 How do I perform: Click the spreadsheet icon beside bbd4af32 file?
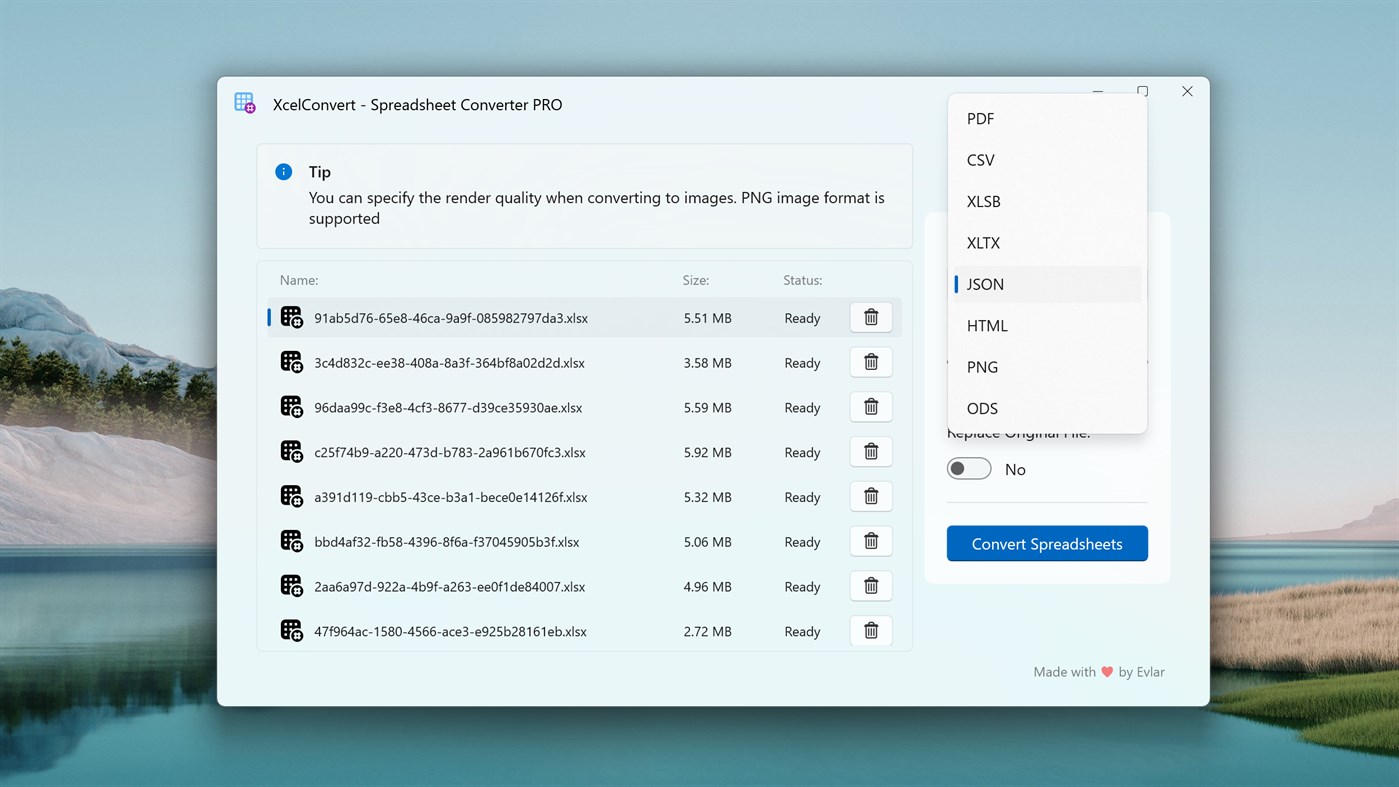291,541
